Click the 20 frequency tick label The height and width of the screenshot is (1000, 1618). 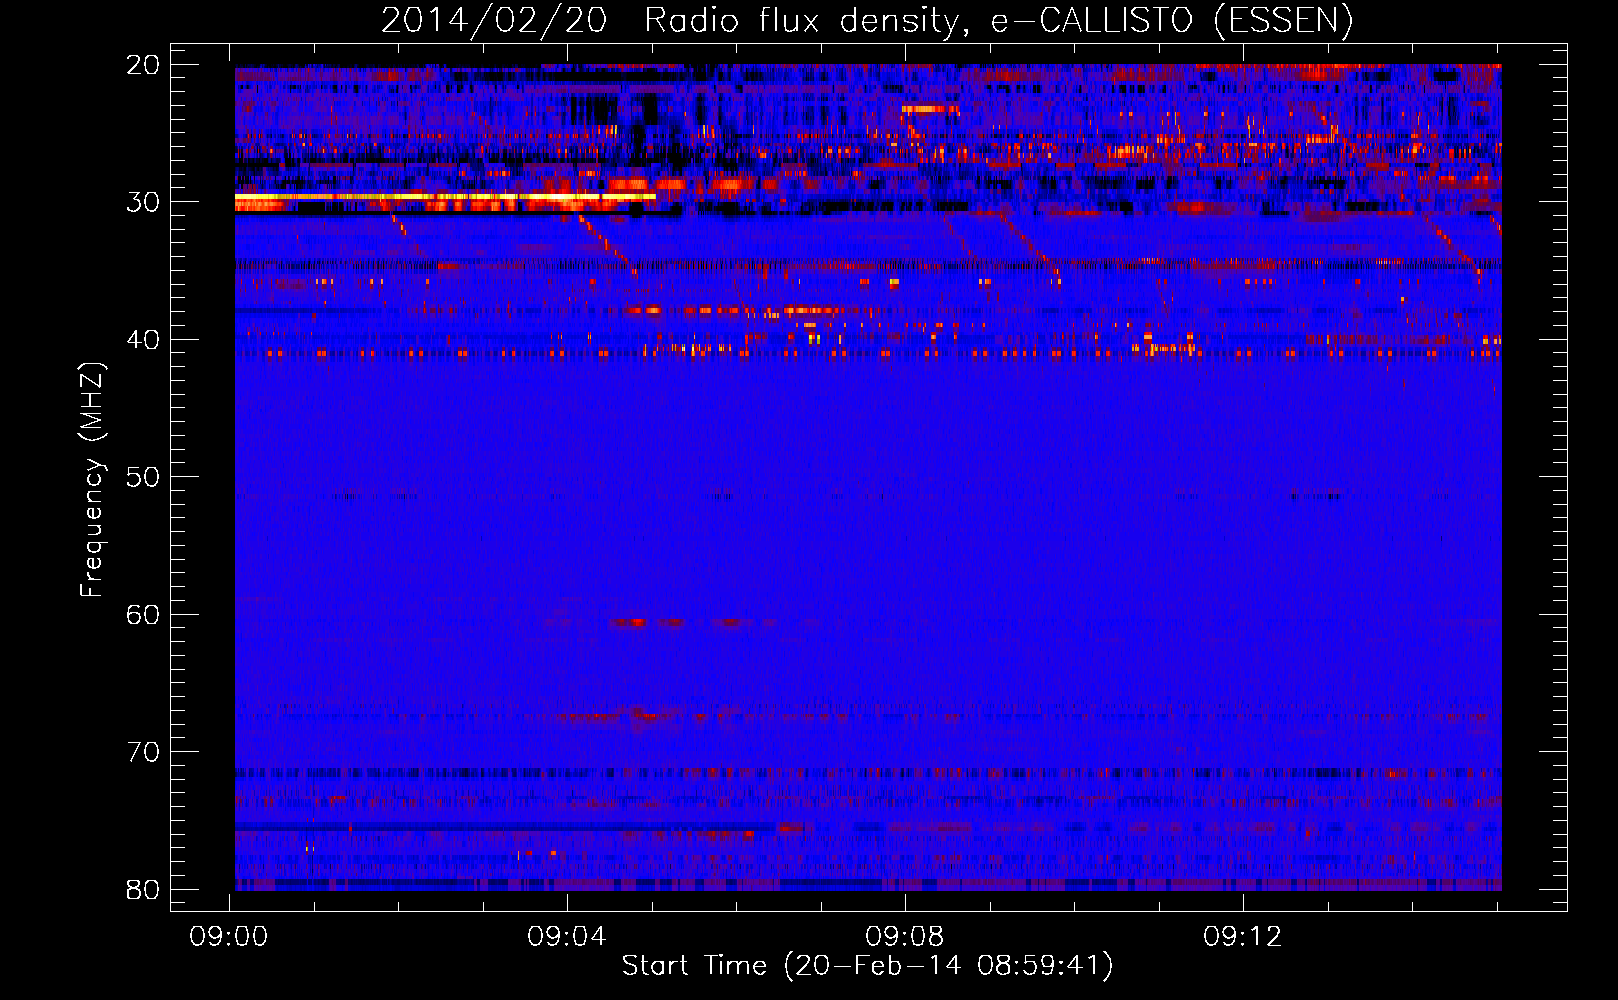point(142,65)
